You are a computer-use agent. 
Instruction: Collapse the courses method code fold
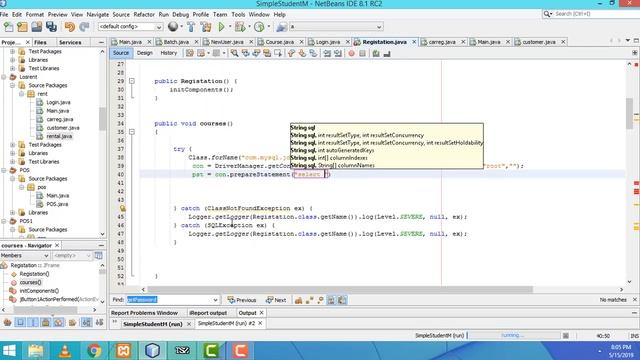132,132
